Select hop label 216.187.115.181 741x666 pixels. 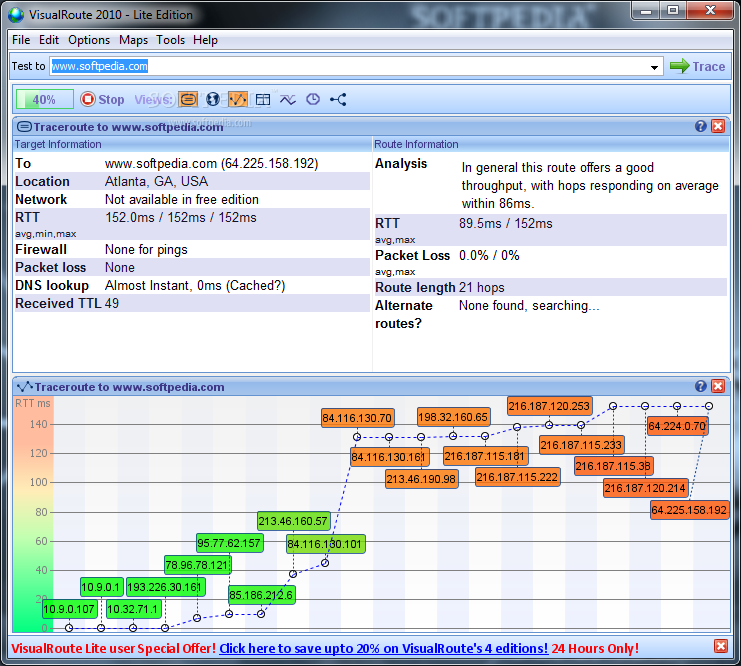485,456
